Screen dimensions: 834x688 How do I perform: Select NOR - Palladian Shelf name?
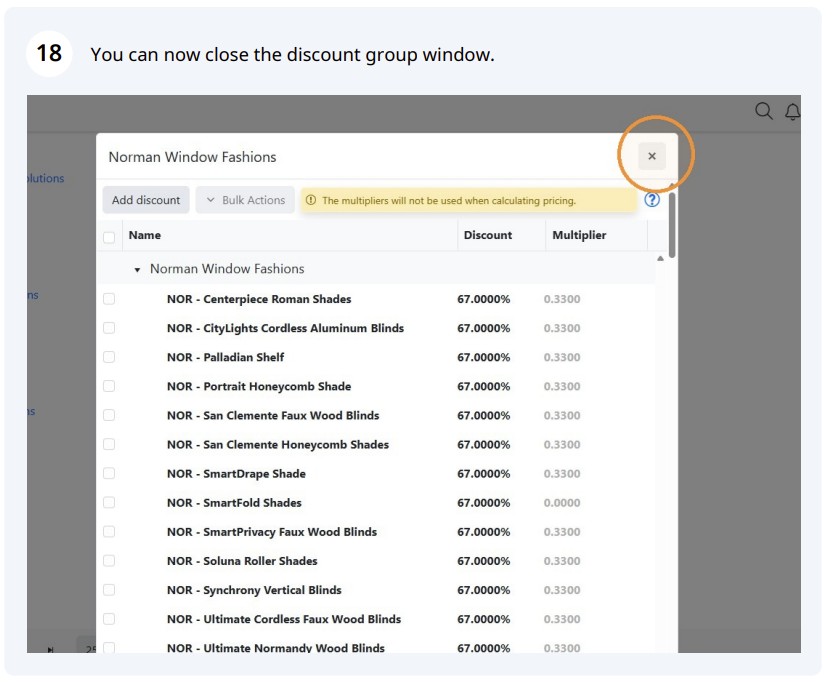pos(226,357)
